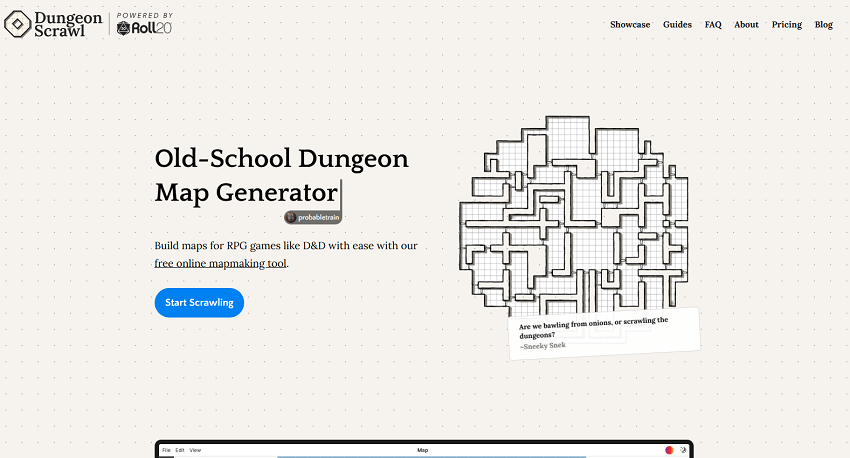Open the Showcase page
The width and height of the screenshot is (850, 458).
(630, 24)
